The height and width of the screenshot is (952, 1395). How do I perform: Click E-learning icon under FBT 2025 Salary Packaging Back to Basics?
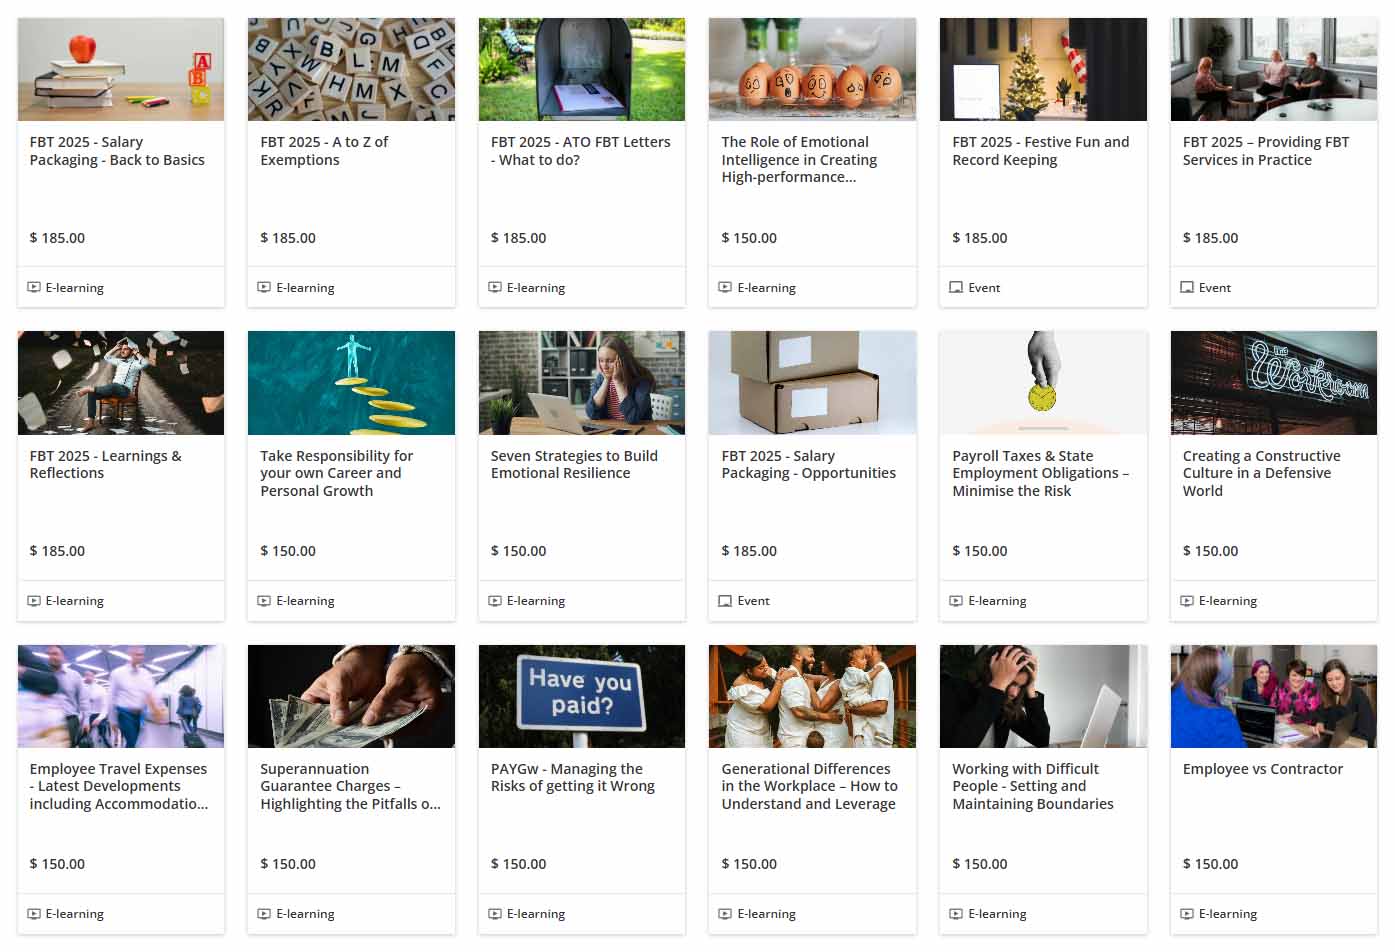(34, 288)
